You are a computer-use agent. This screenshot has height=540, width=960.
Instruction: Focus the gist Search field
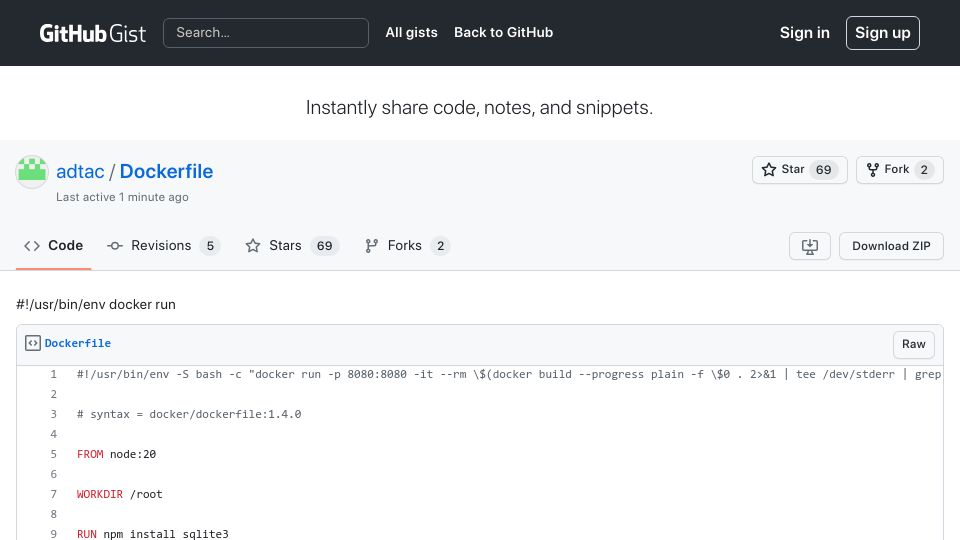coord(266,33)
